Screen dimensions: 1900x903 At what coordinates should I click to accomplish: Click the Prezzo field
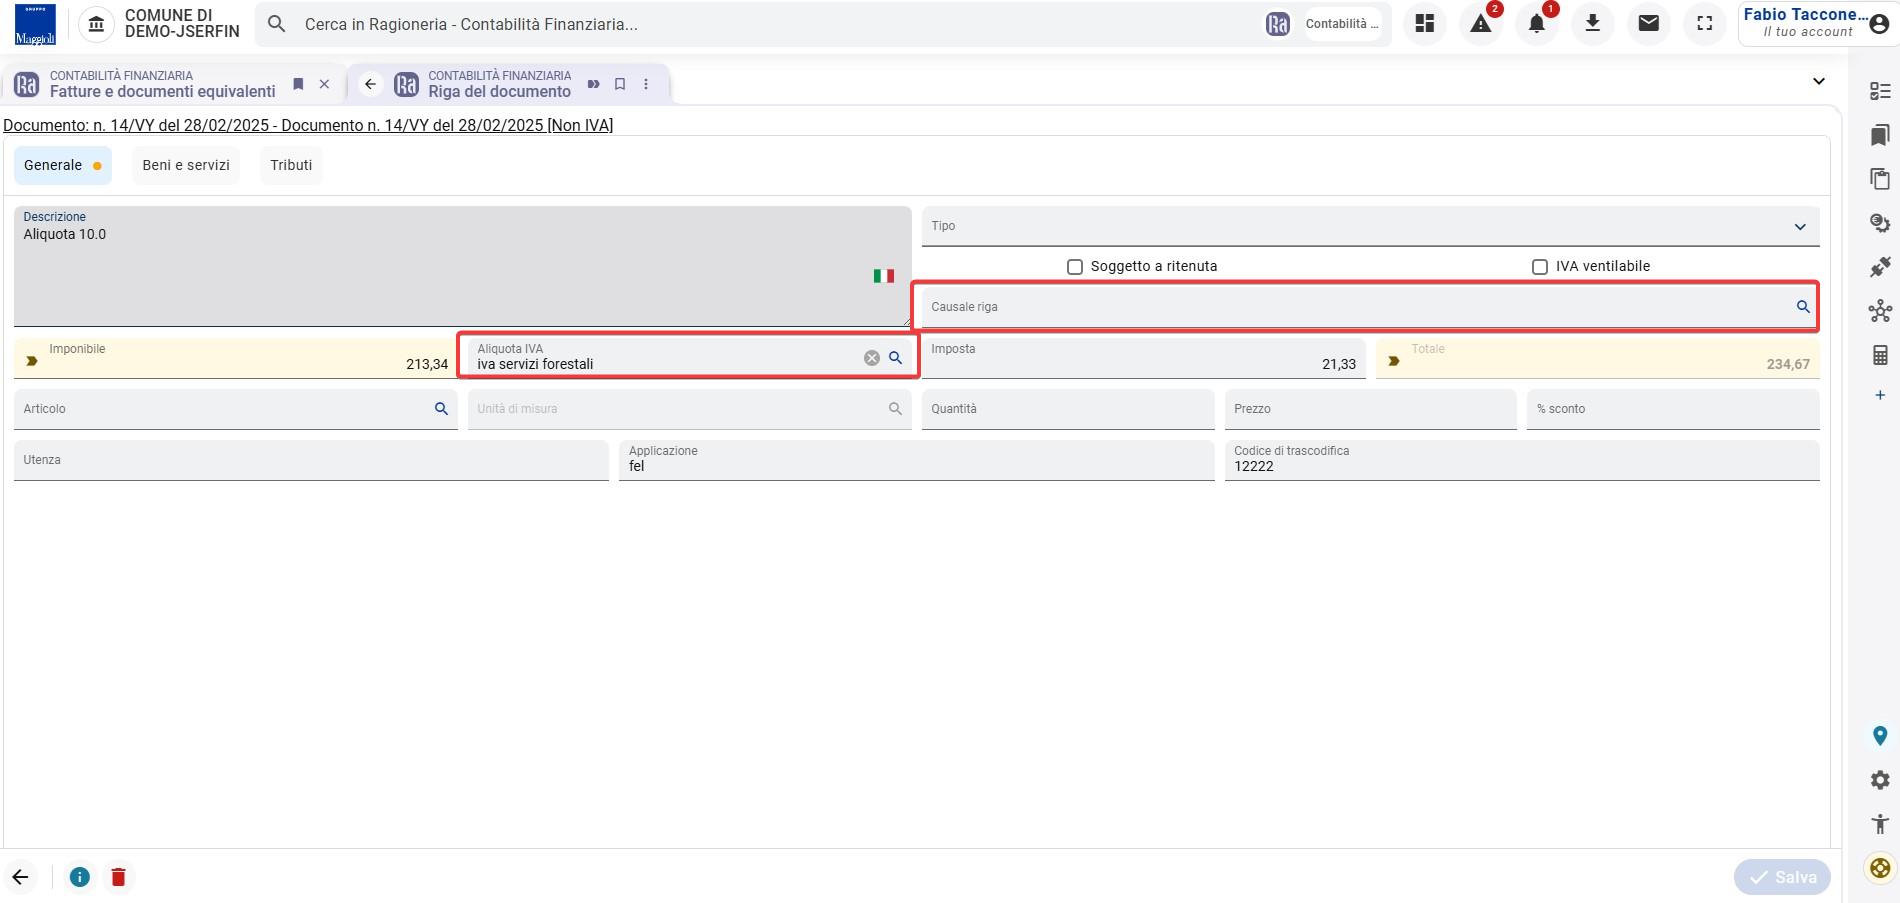pos(1371,409)
